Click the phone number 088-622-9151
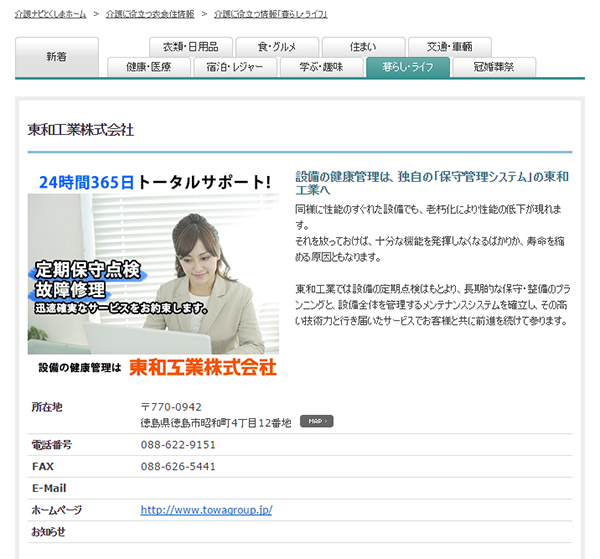The height and width of the screenshot is (559, 600). click(178, 445)
